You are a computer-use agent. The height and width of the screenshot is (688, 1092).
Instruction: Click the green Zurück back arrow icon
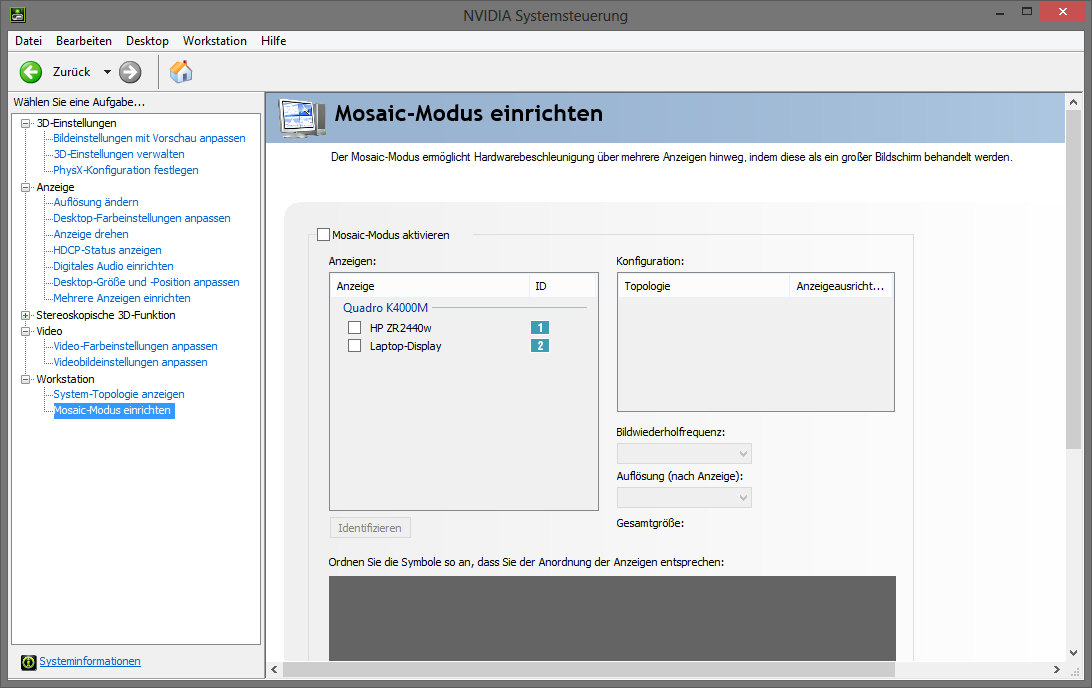coord(31,72)
